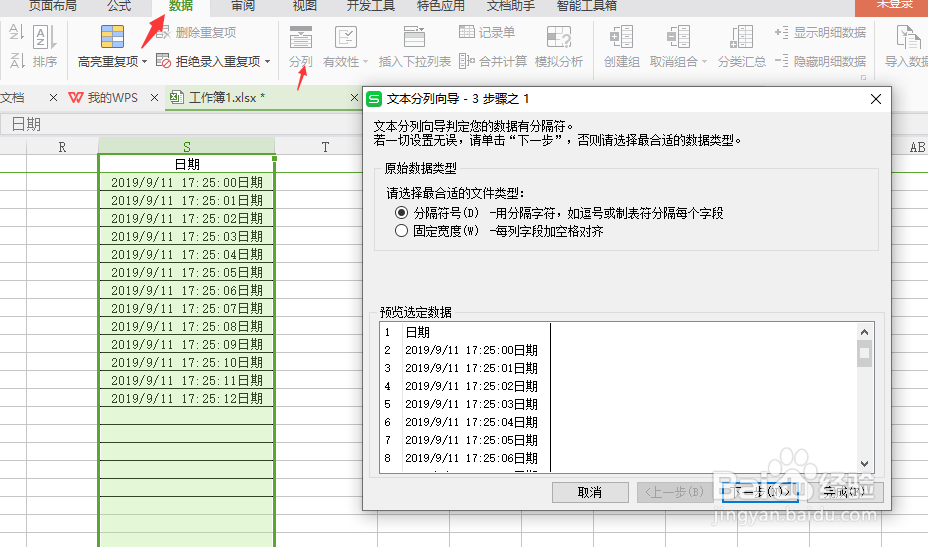928x547 pixels.
Task: Click the 有效性 data validation icon
Action: click(346, 37)
